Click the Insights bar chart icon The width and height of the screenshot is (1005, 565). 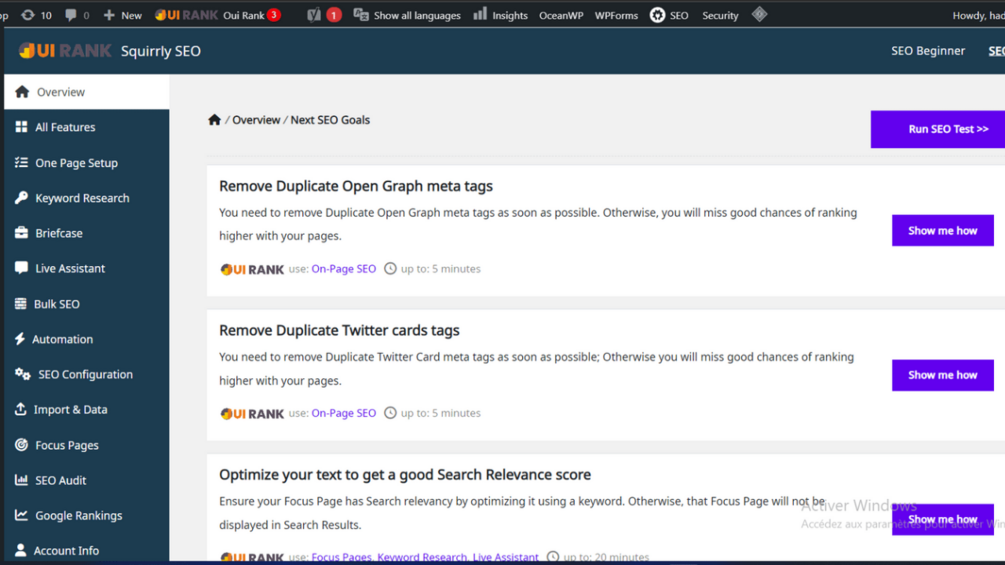click(x=479, y=14)
